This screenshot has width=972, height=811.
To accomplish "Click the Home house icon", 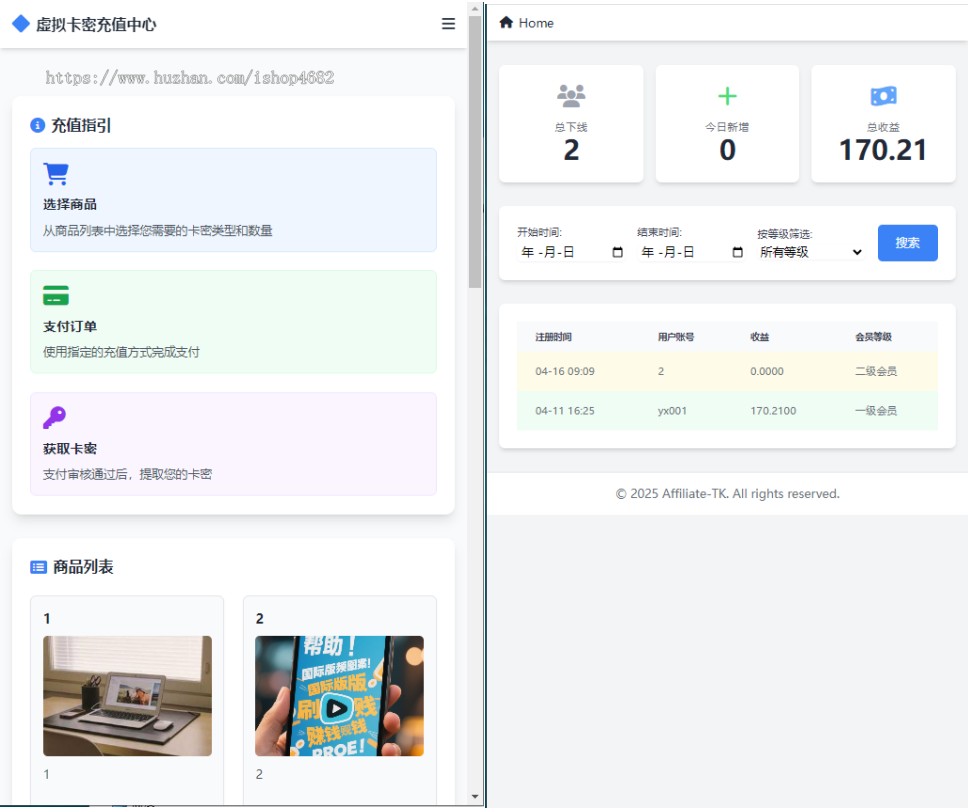I will point(508,23).
